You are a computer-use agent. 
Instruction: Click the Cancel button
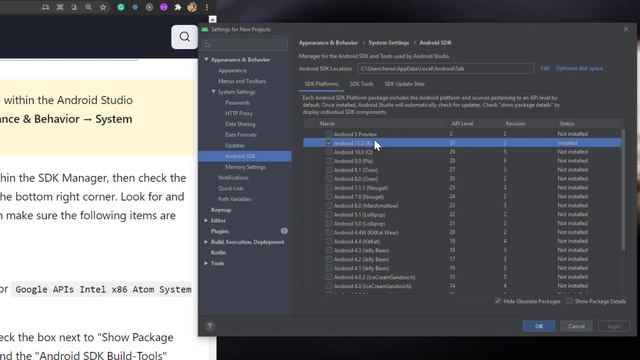coord(576,326)
